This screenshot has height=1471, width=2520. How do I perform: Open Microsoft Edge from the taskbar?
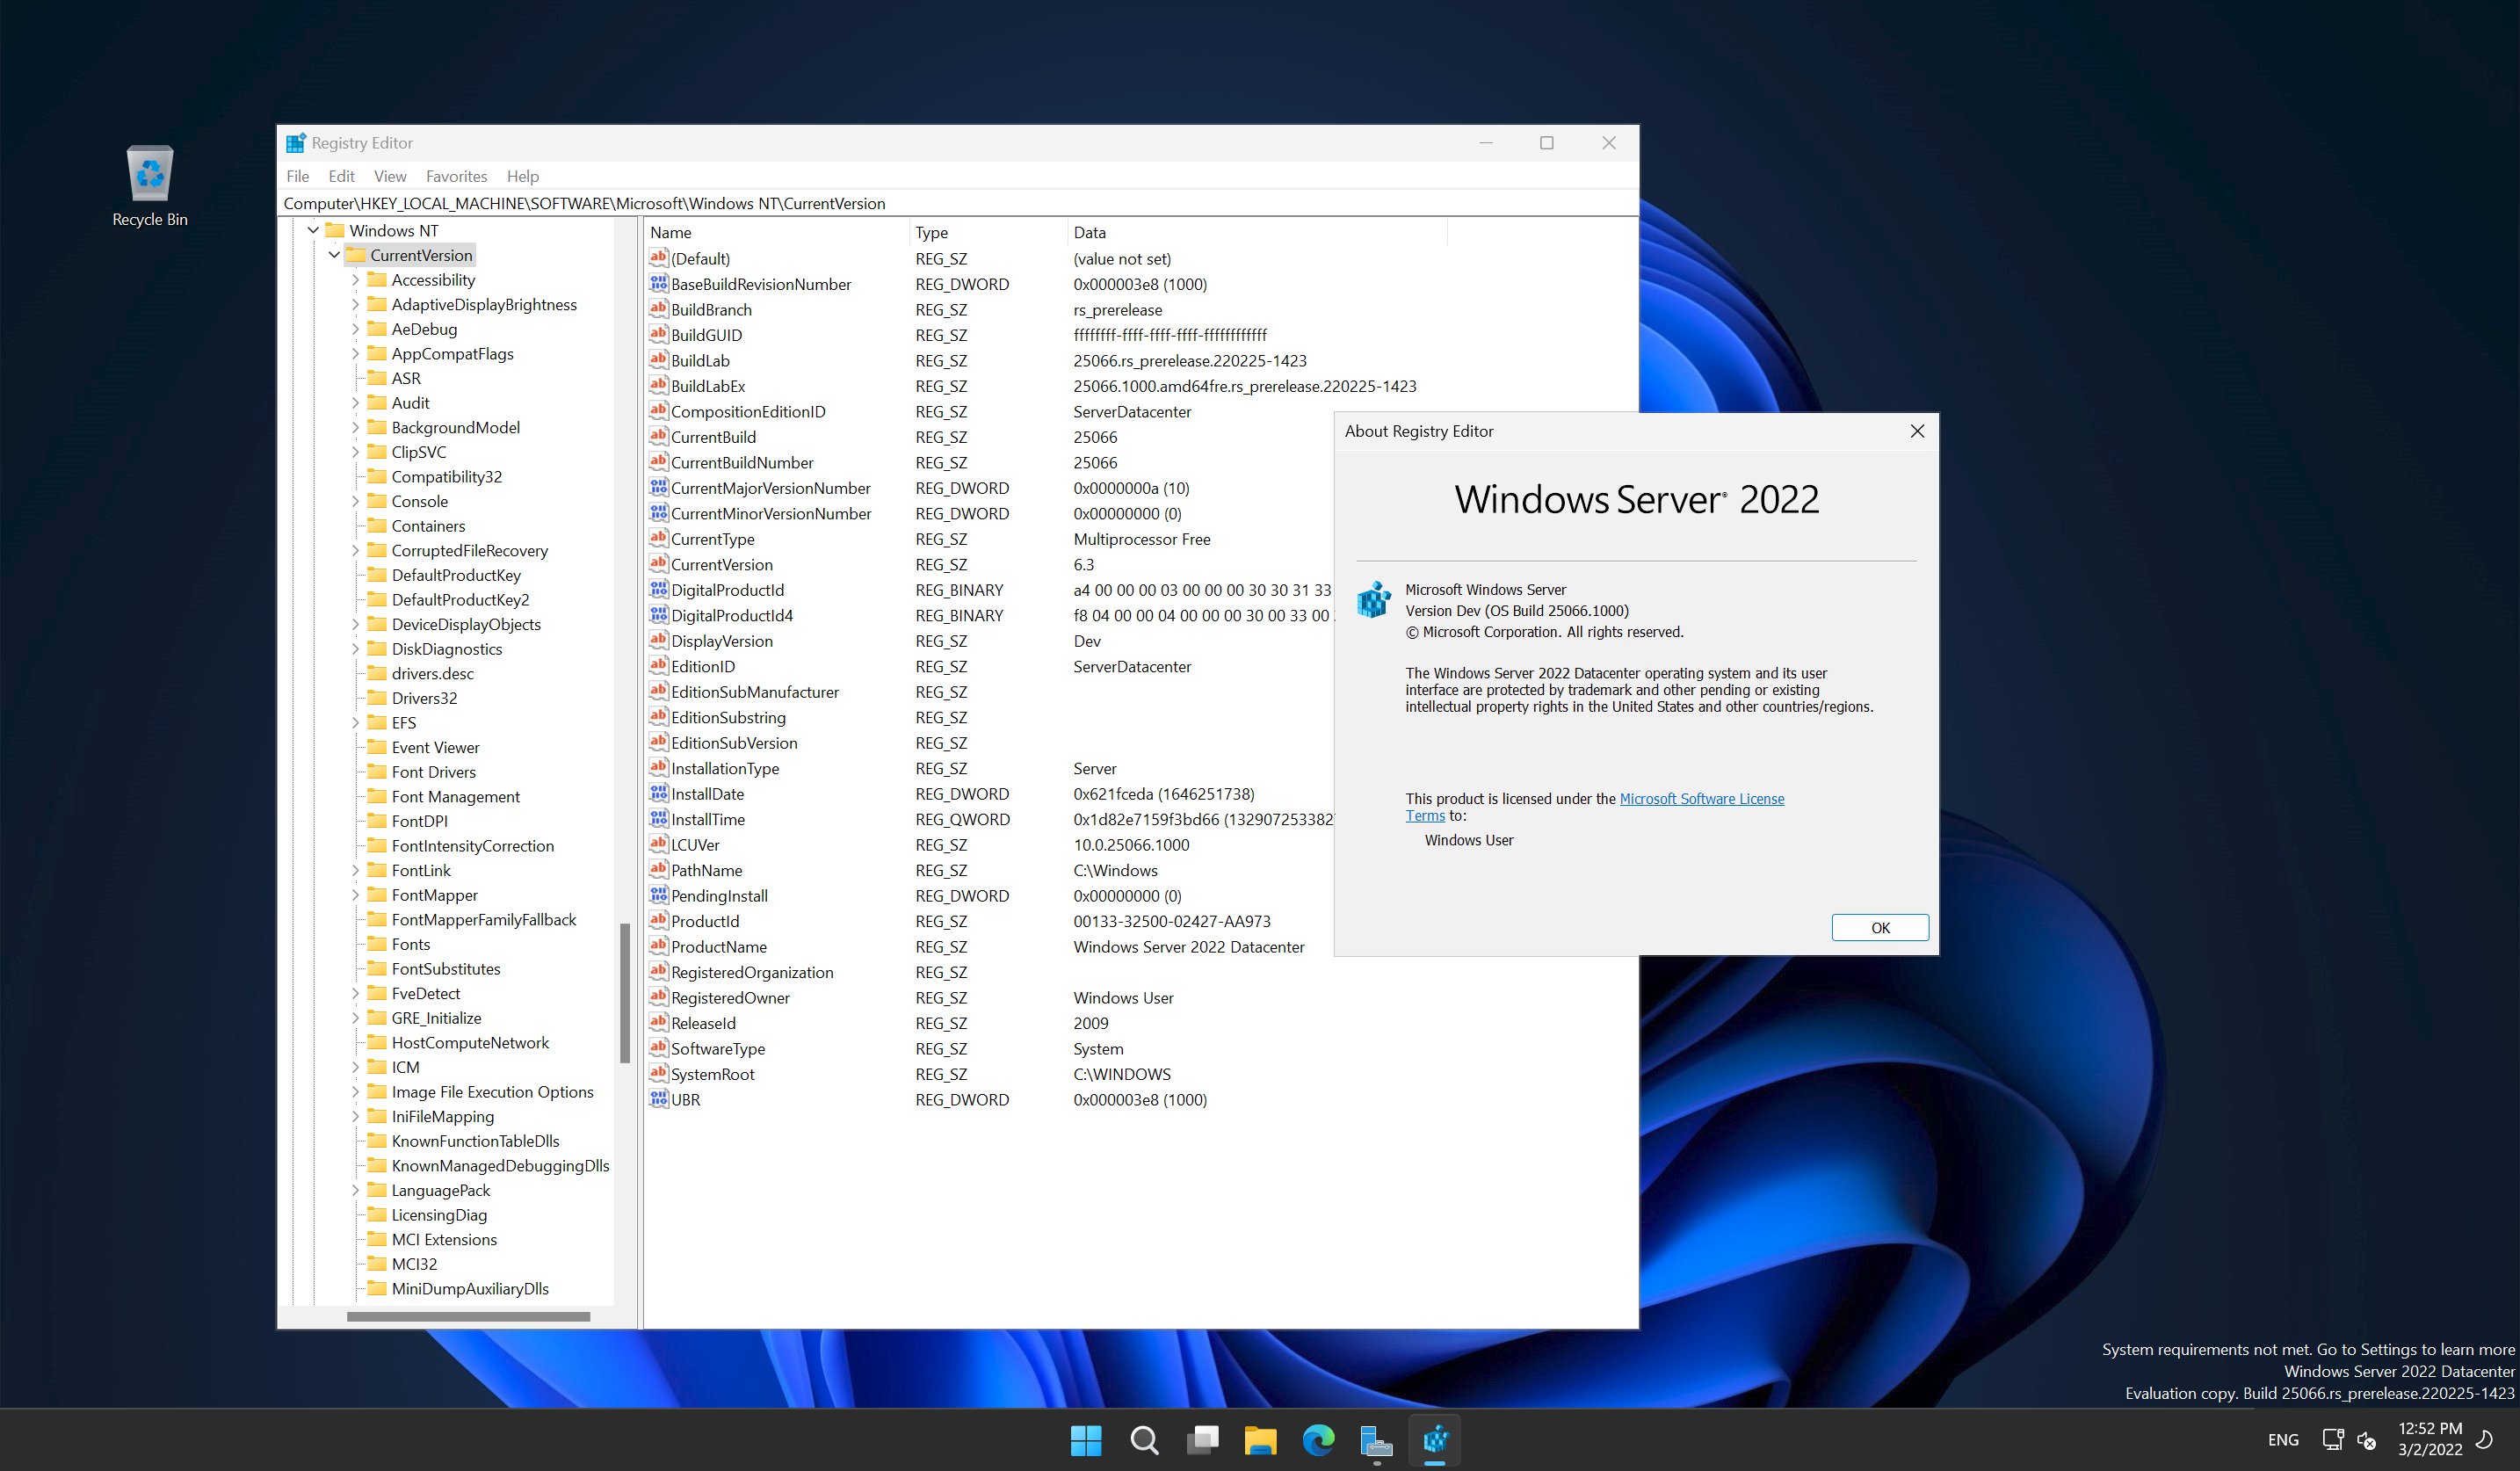[x=1318, y=1440]
